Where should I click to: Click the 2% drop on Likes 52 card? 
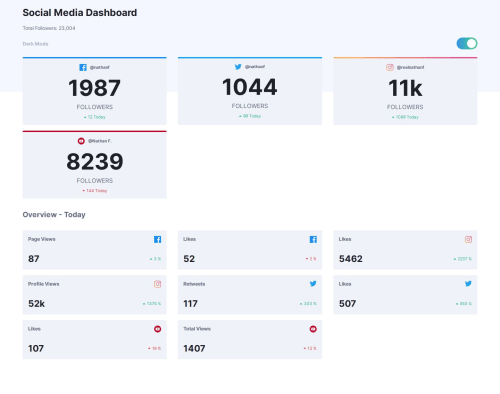coord(311,259)
